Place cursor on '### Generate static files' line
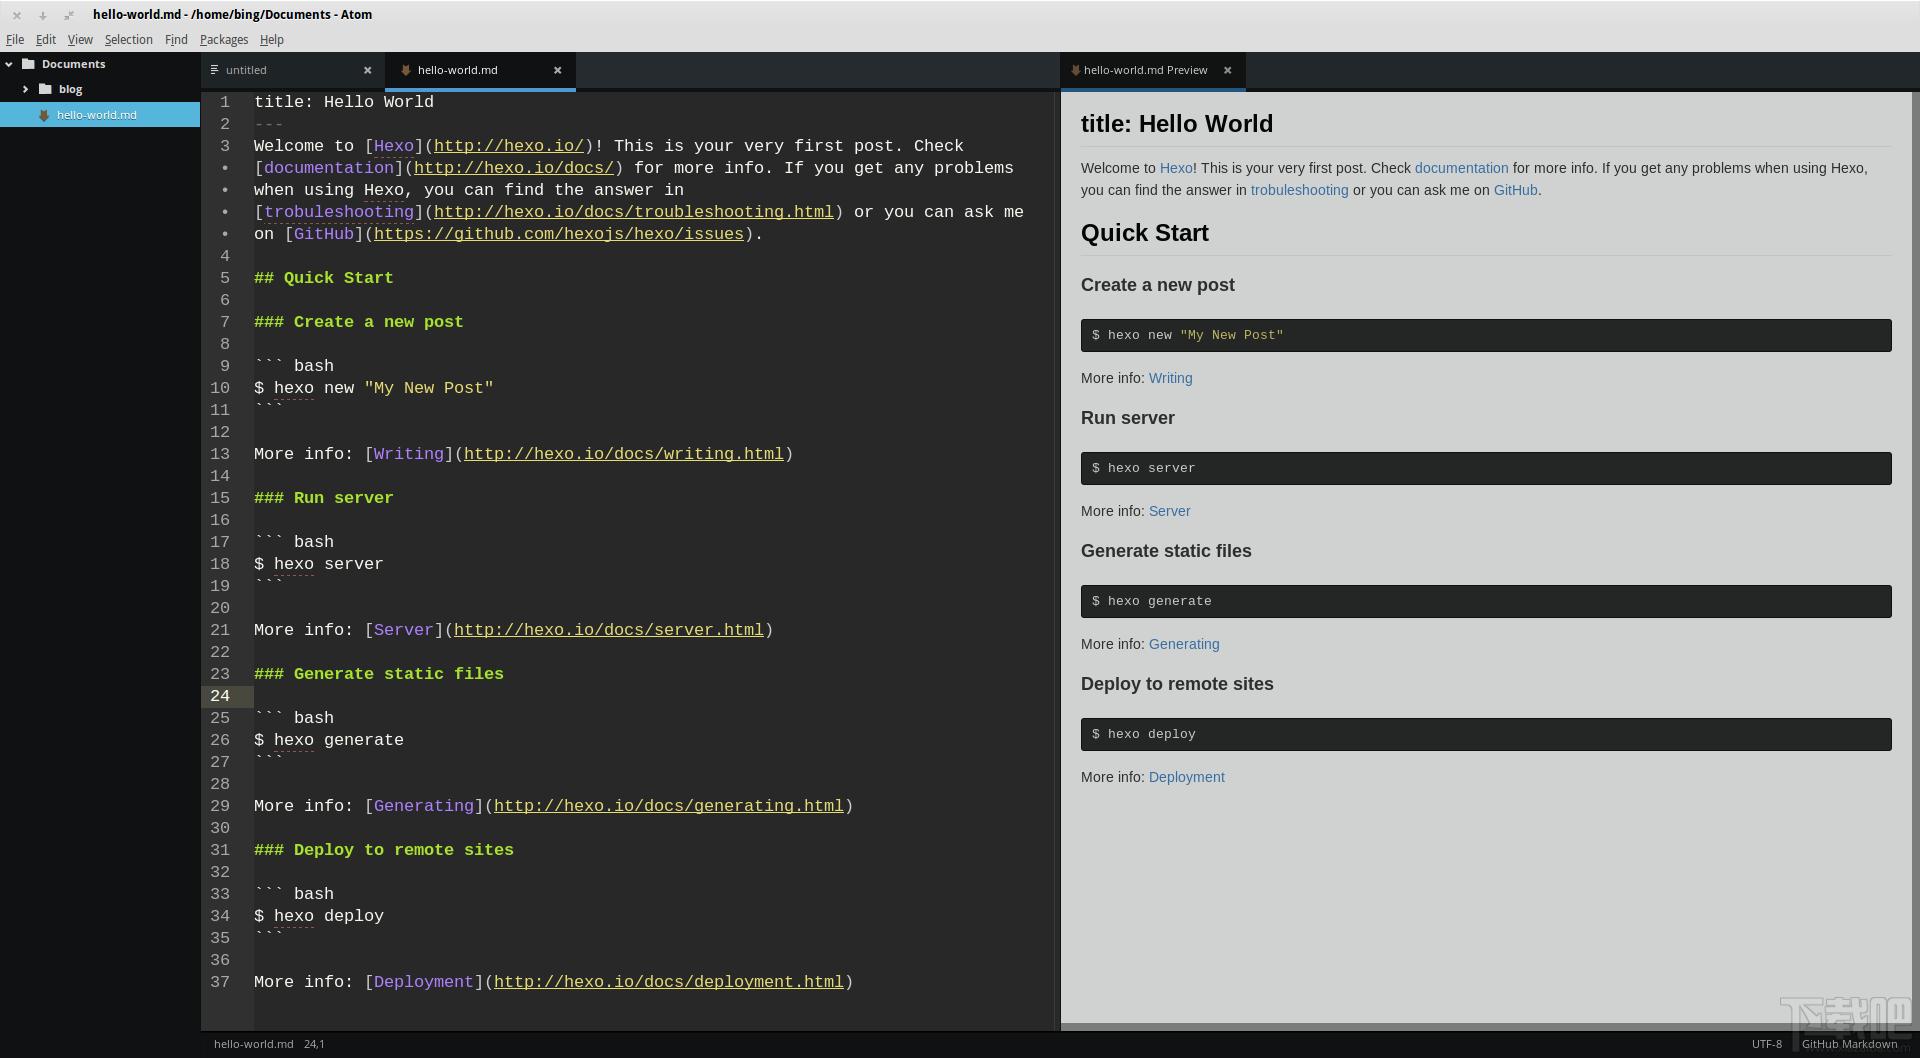 pyautogui.click(x=379, y=674)
